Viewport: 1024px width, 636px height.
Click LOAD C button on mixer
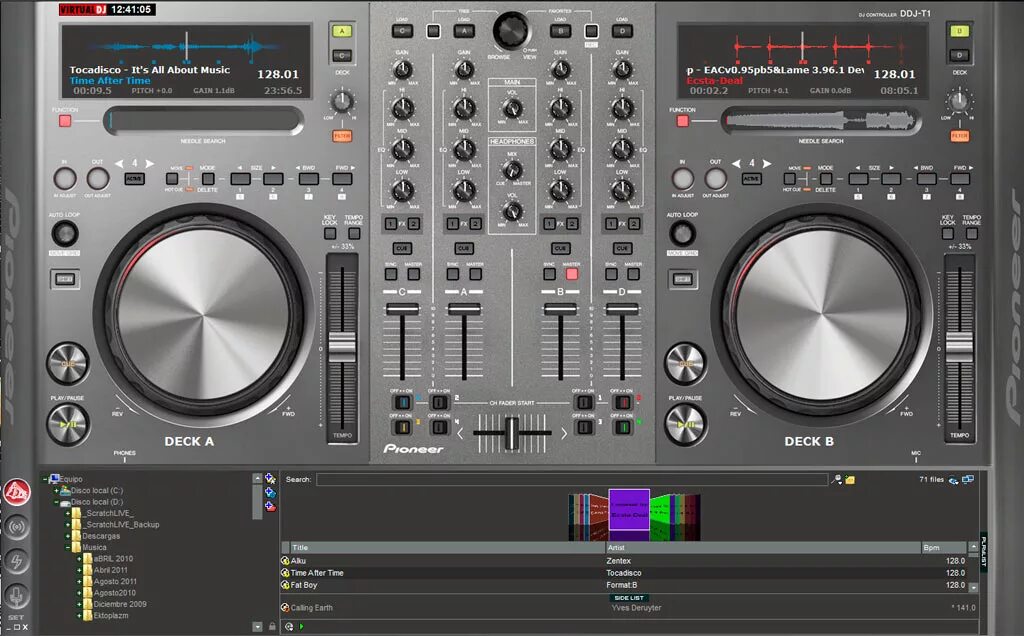(x=402, y=31)
